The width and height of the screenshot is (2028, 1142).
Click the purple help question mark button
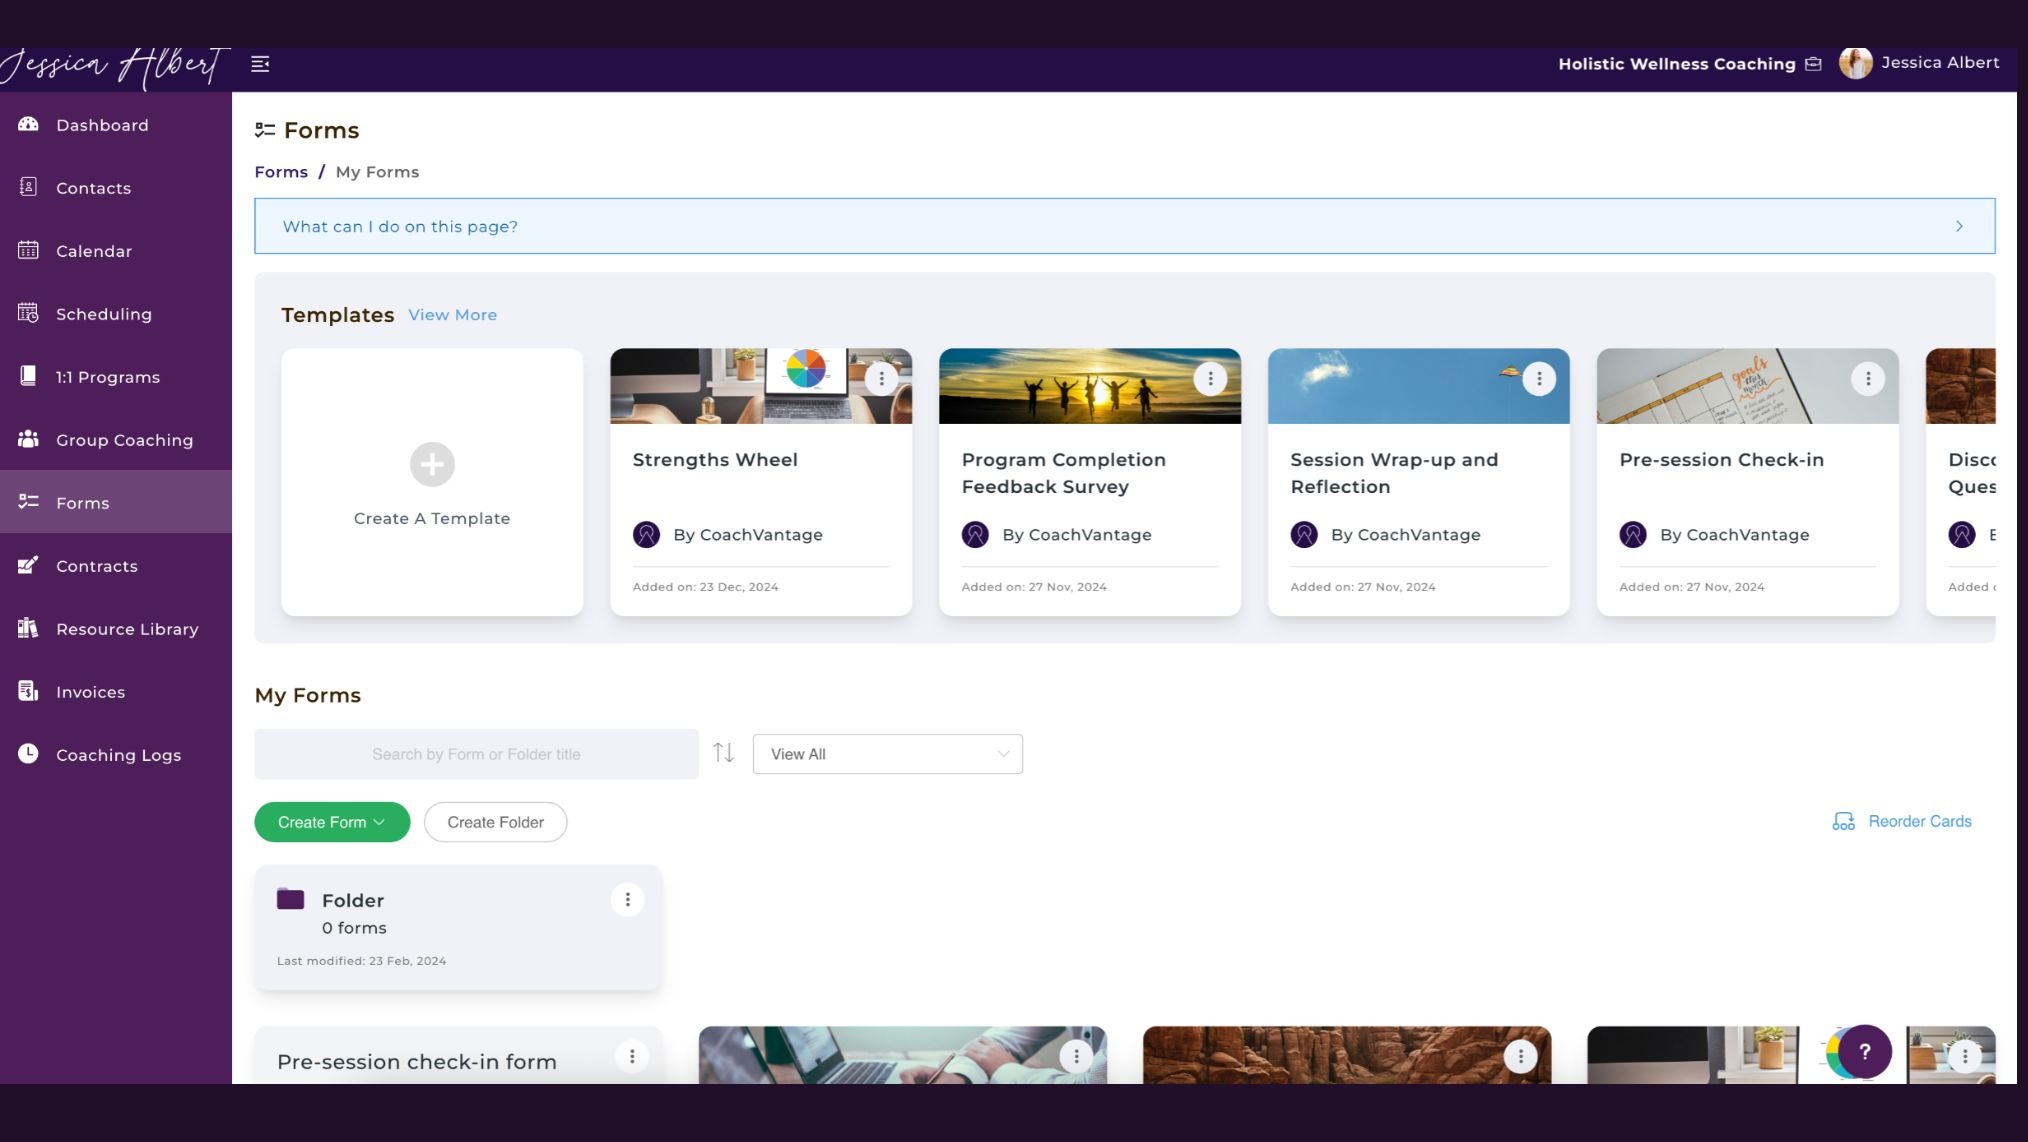[1864, 1051]
